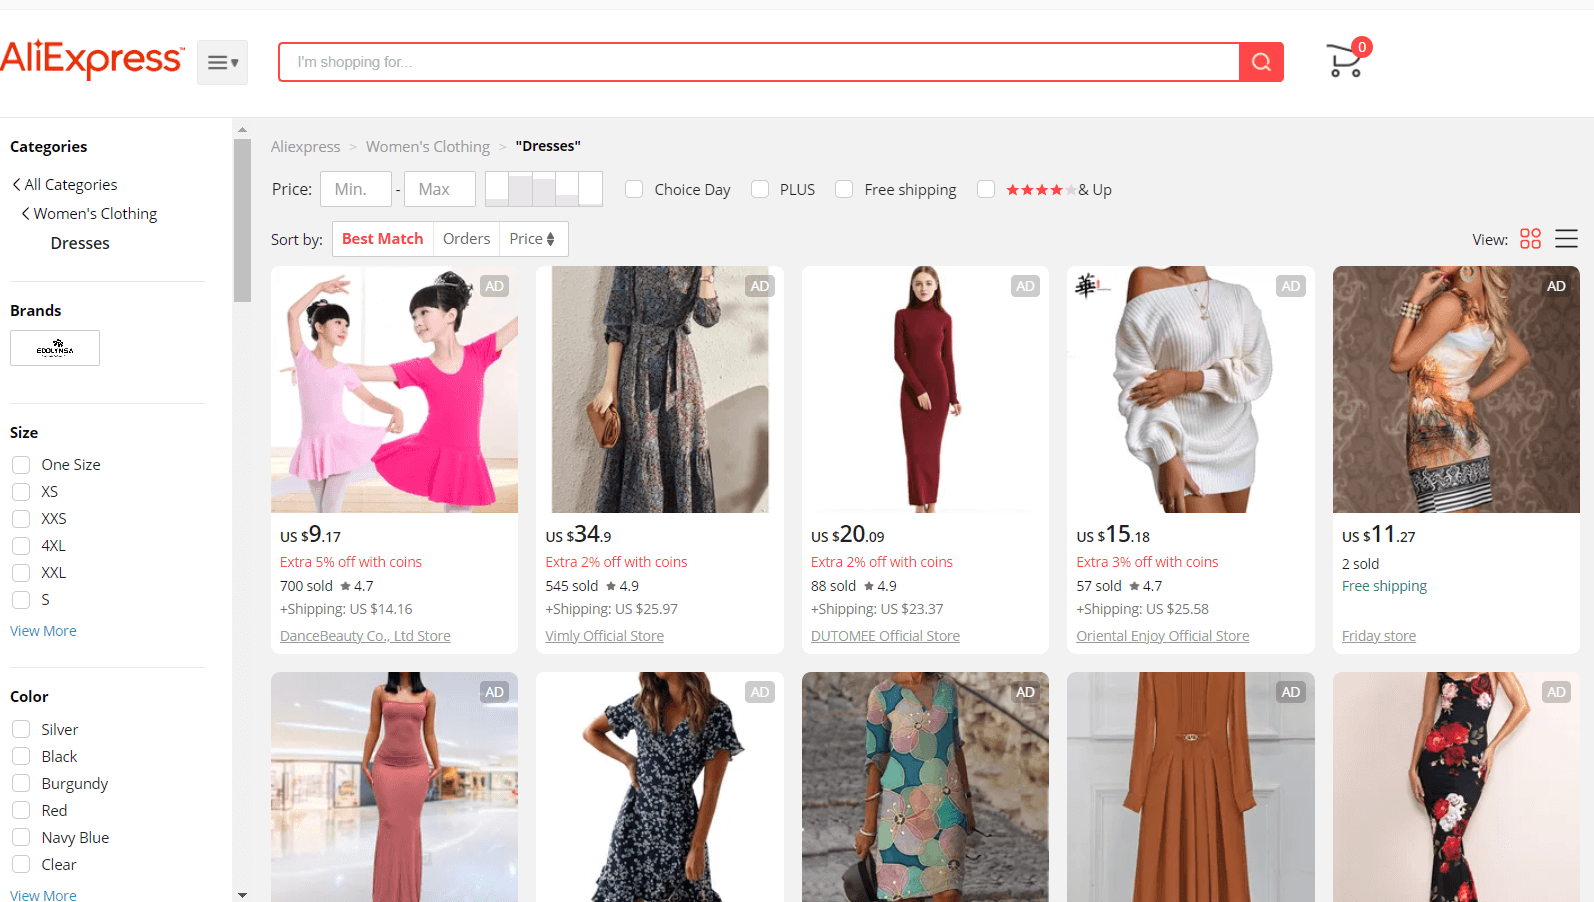Click the Max price field
Image resolution: width=1594 pixels, height=902 pixels.
click(440, 189)
